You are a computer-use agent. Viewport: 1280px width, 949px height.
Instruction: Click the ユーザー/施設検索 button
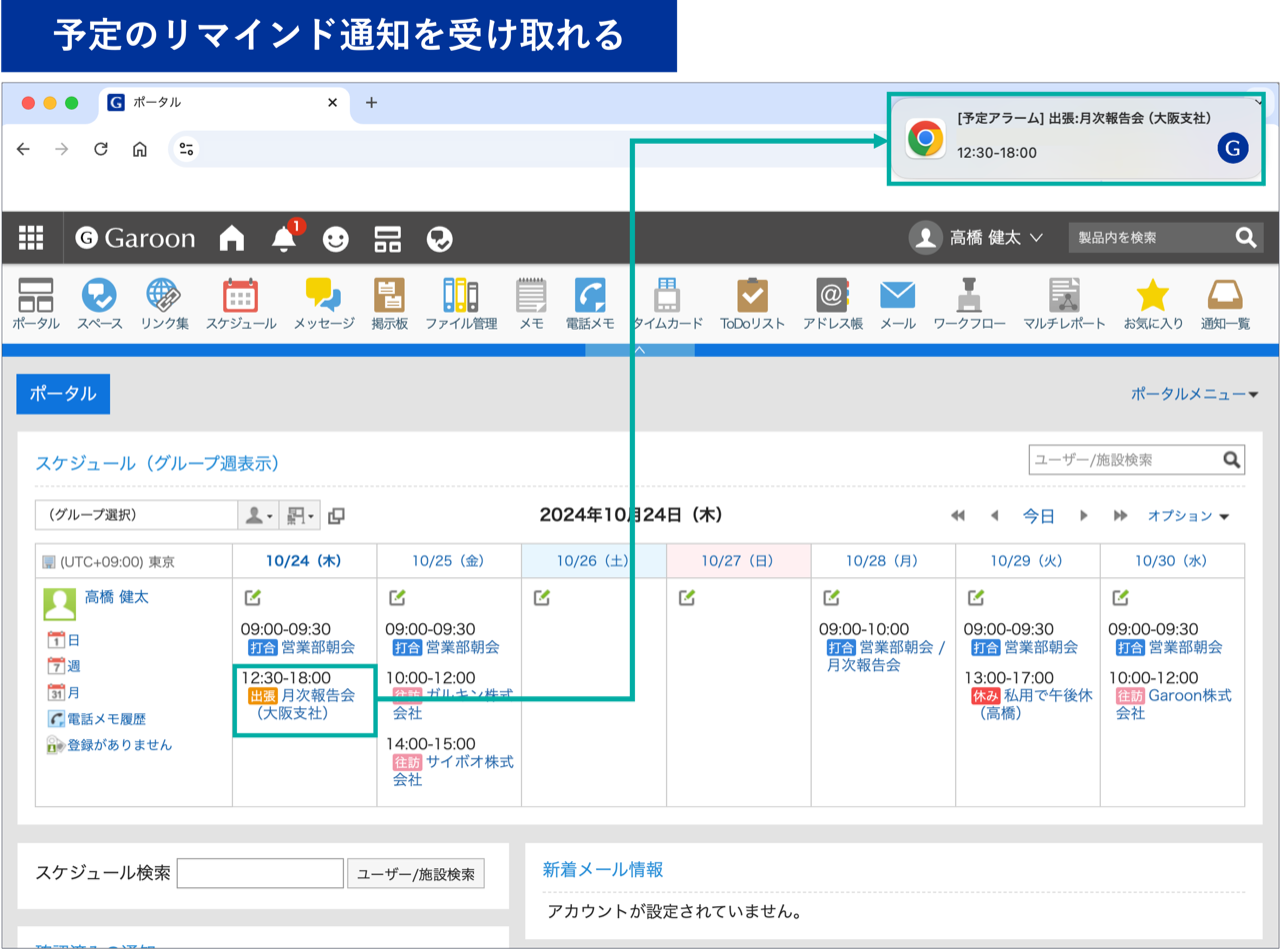click(415, 874)
